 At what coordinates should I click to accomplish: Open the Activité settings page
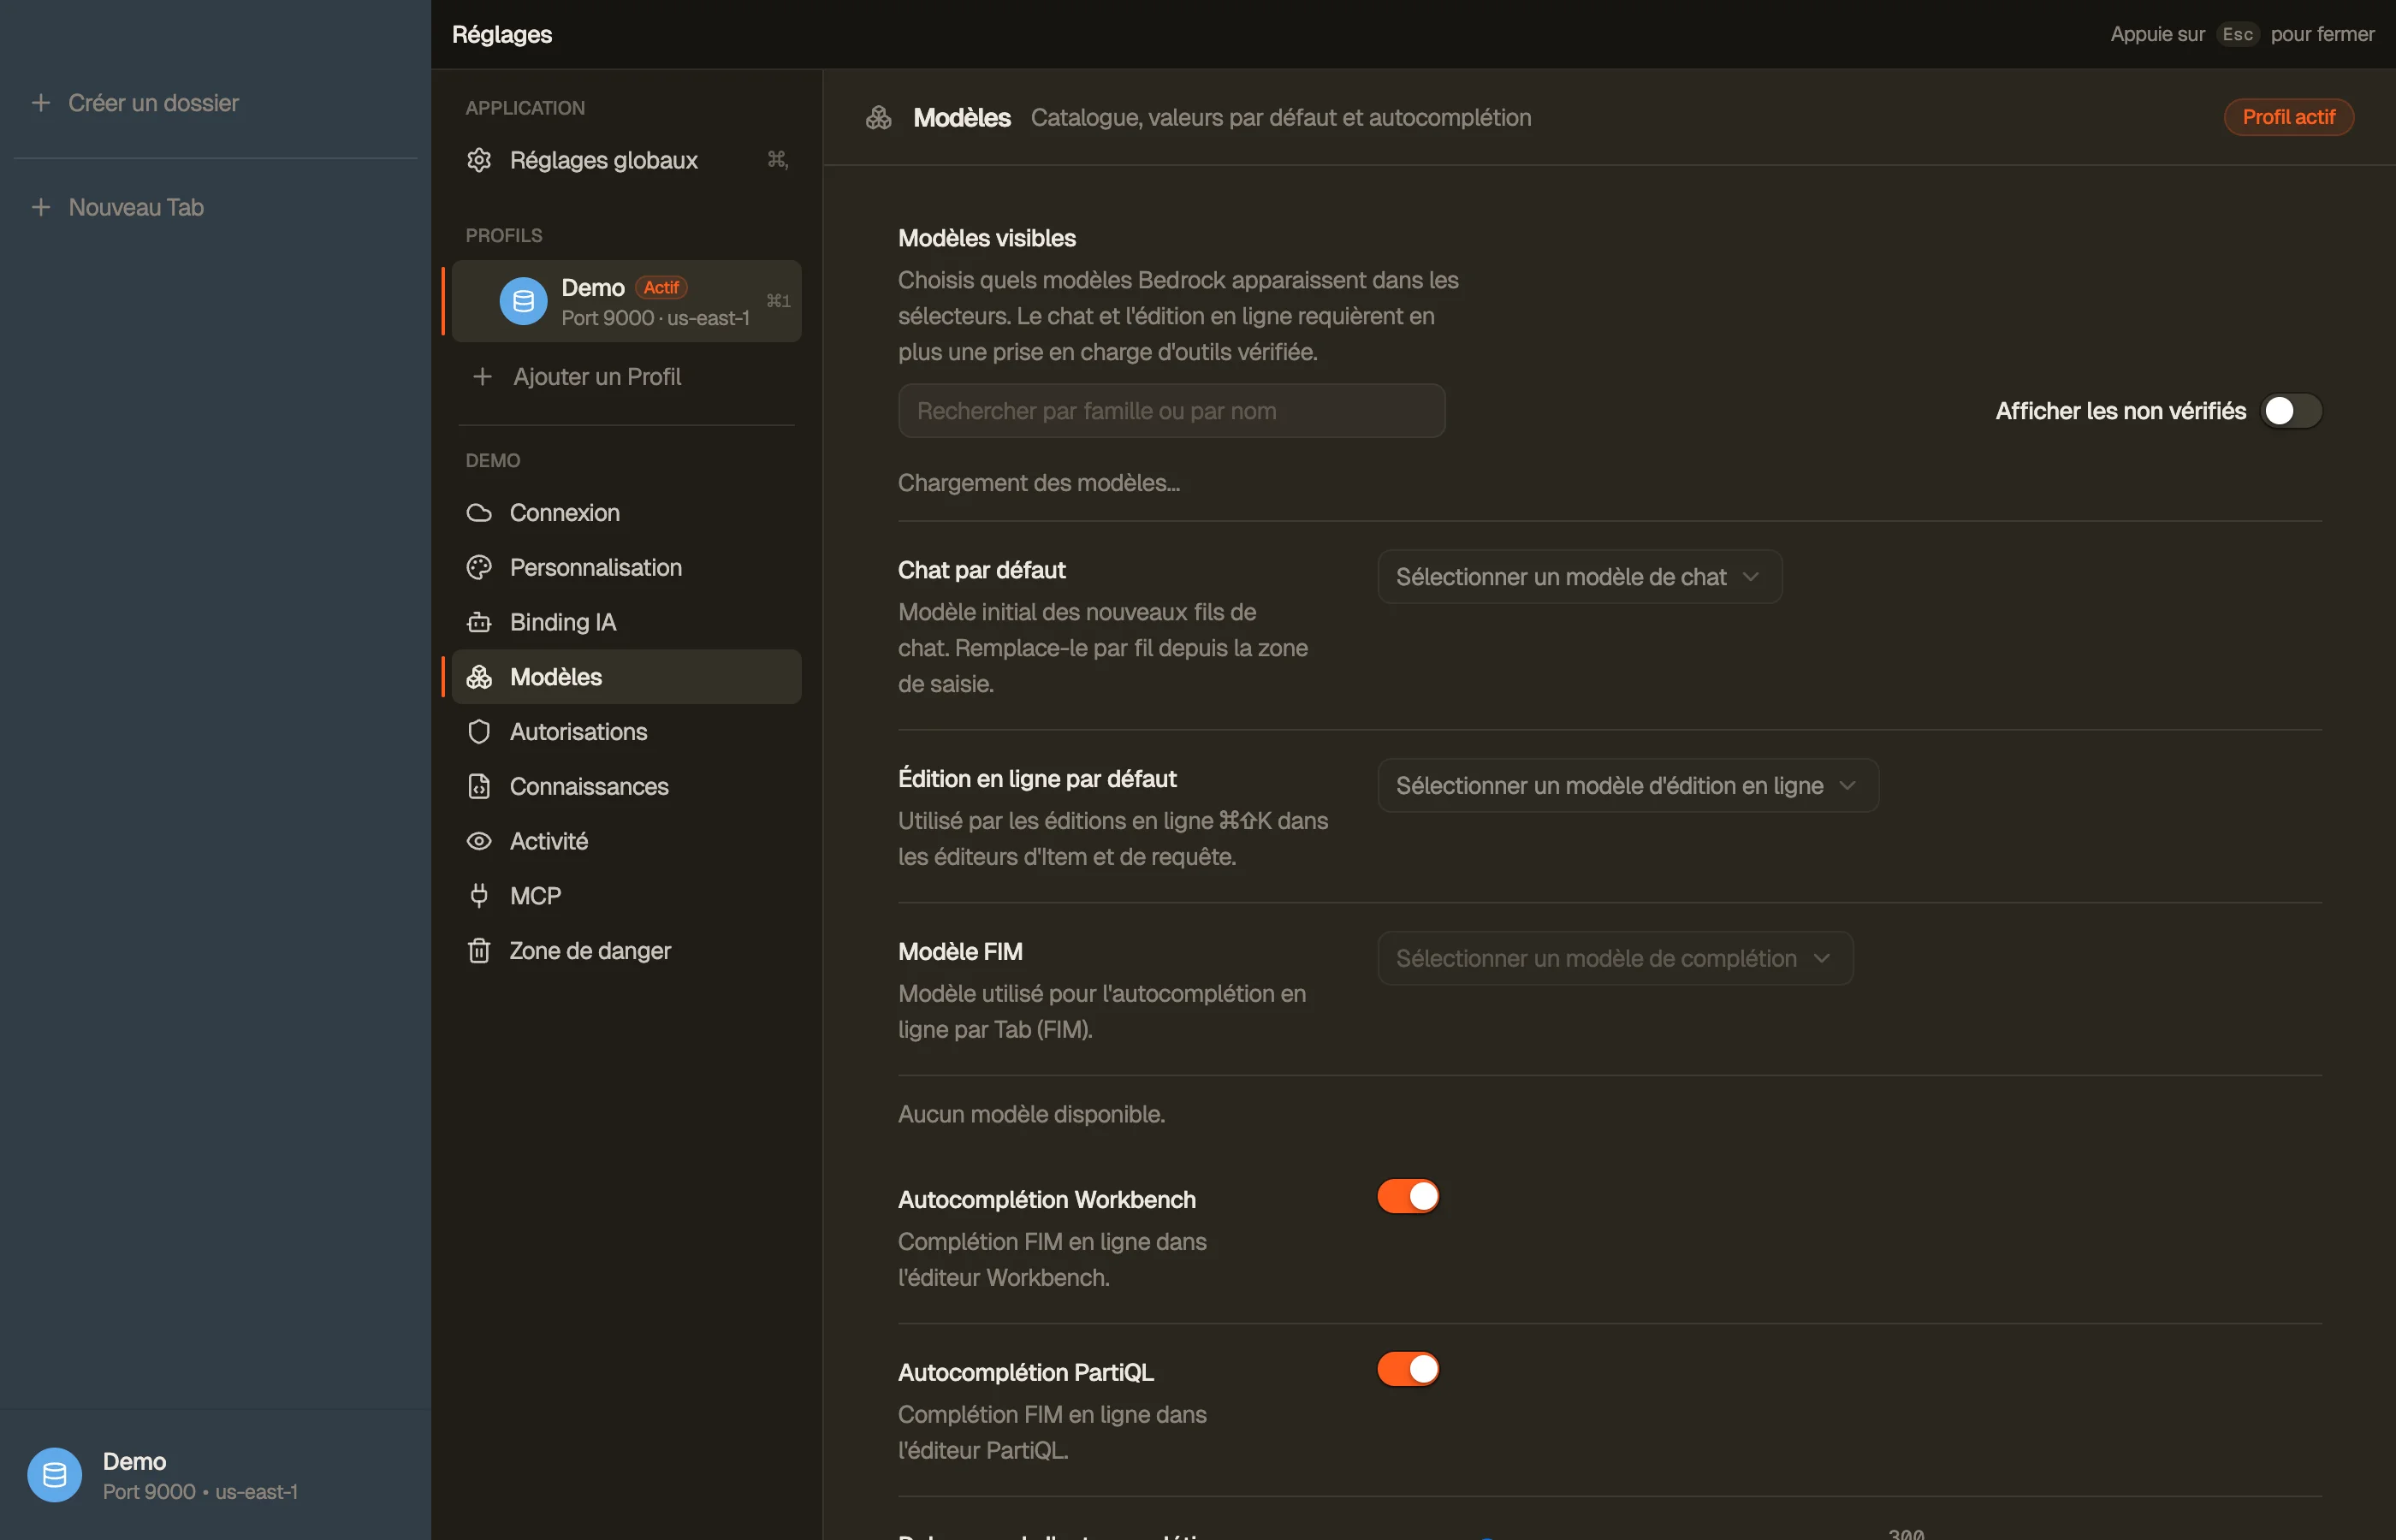click(627, 841)
